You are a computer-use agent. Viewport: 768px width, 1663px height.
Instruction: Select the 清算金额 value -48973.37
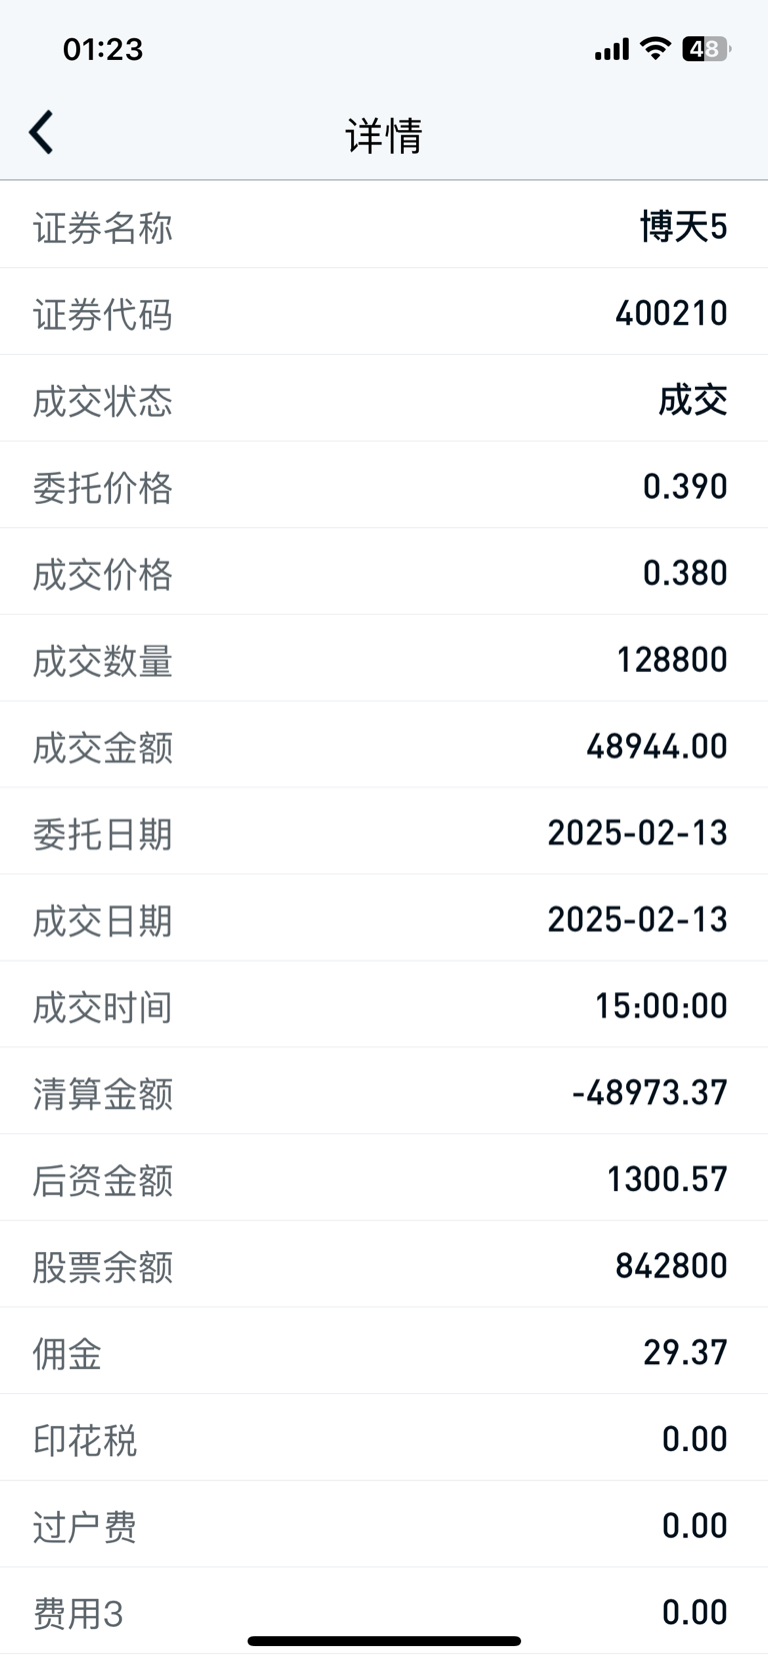tap(650, 1092)
